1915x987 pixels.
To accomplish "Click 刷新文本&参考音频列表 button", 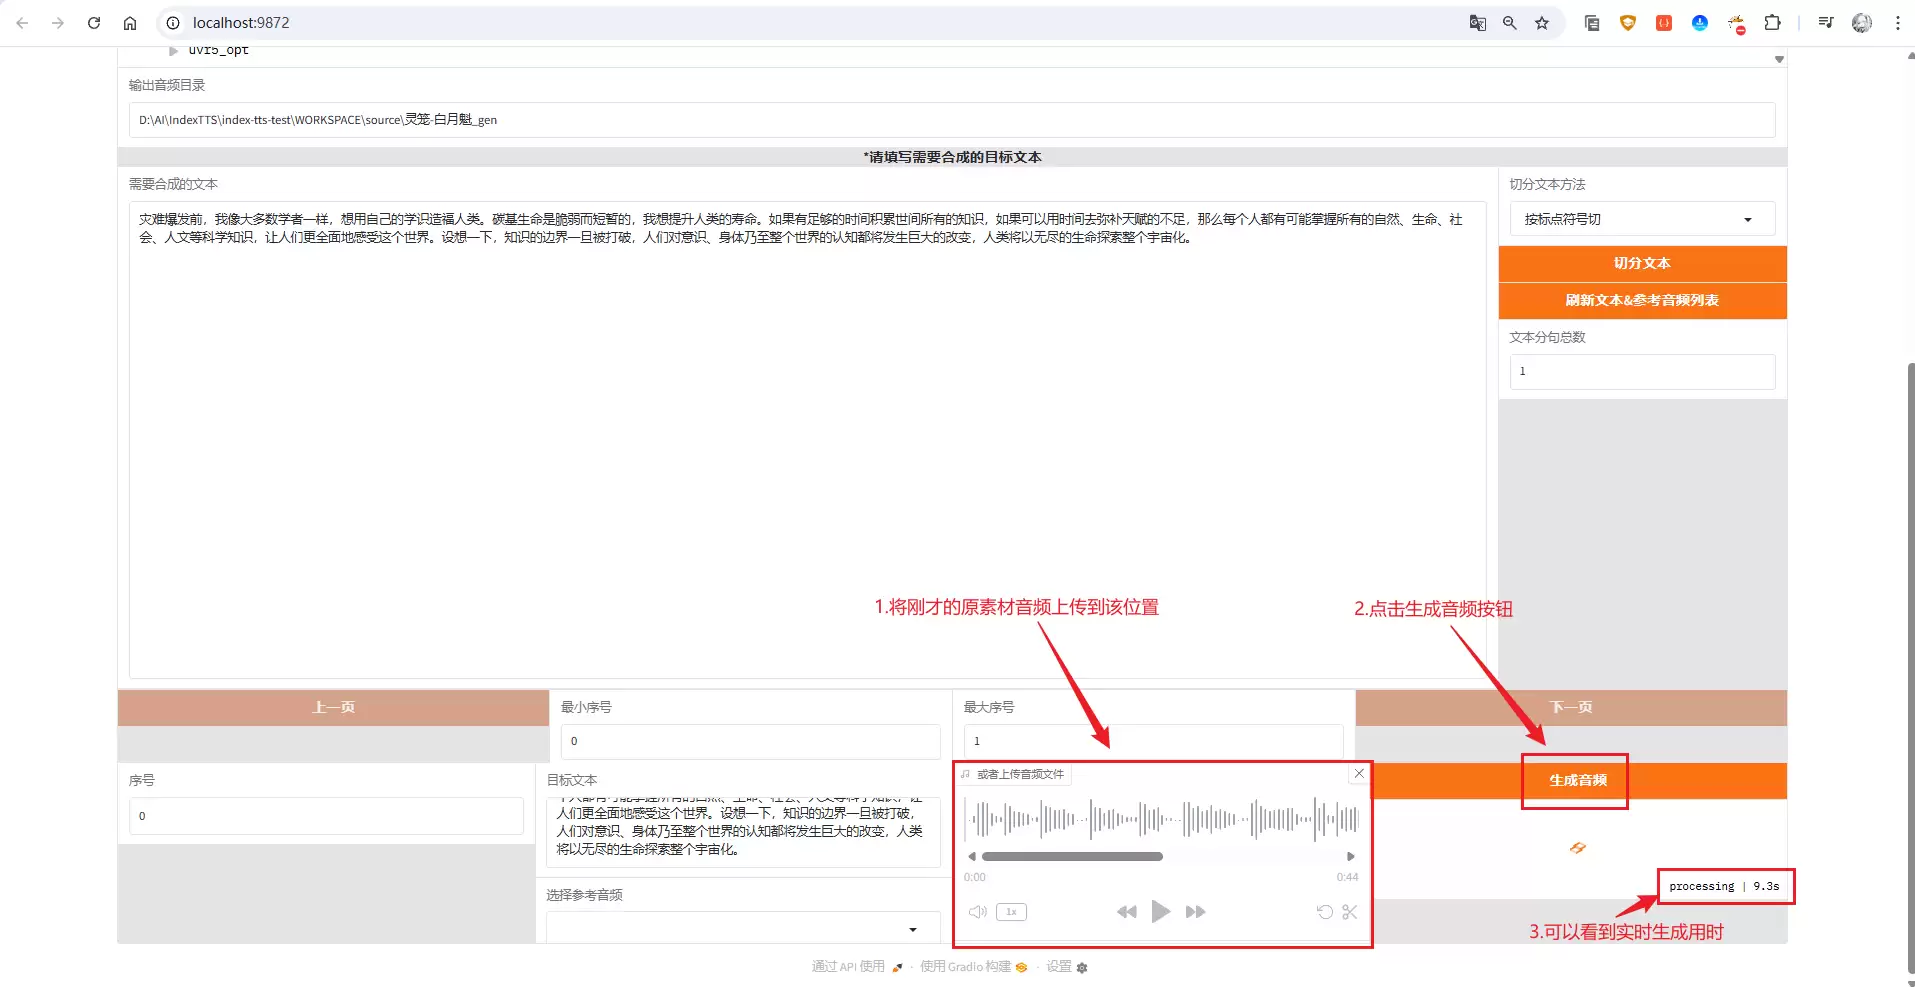I will (x=1642, y=300).
